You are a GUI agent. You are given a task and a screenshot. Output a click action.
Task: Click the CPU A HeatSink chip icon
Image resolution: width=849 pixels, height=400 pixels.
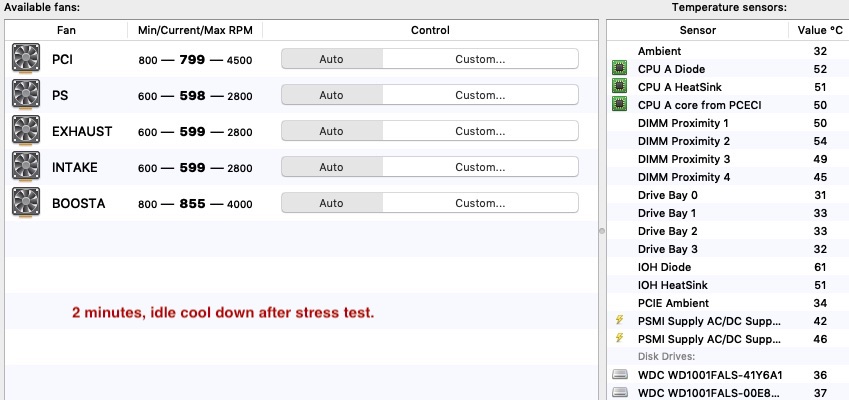point(620,87)
